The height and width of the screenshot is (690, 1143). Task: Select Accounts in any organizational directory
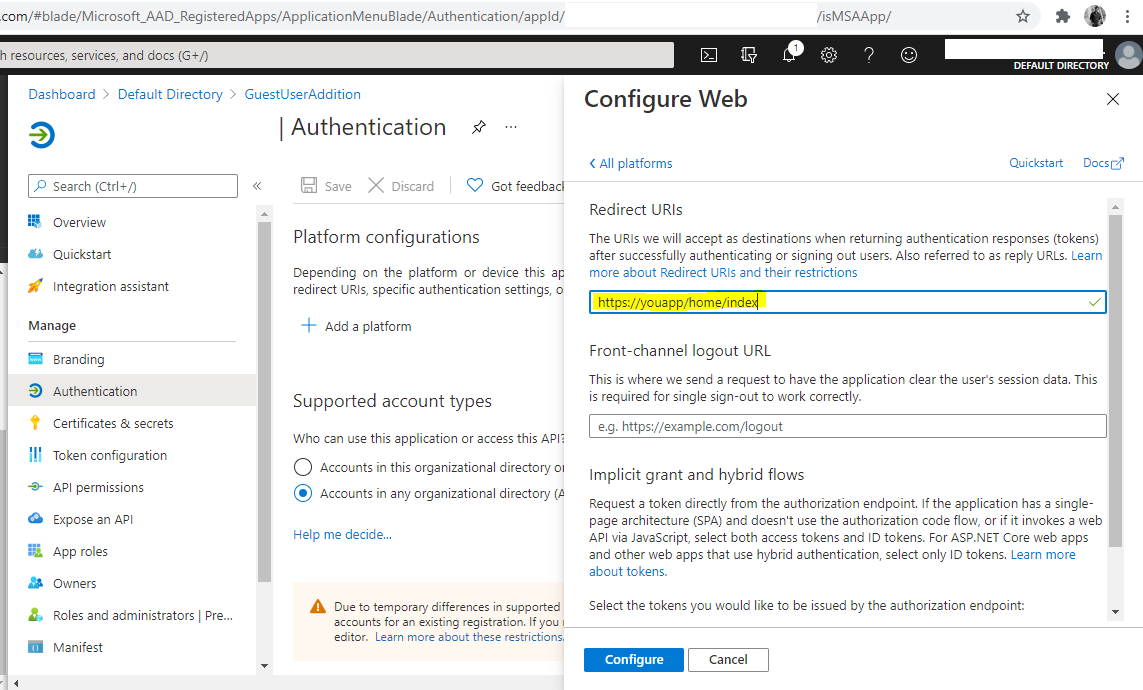coord(303,492)
